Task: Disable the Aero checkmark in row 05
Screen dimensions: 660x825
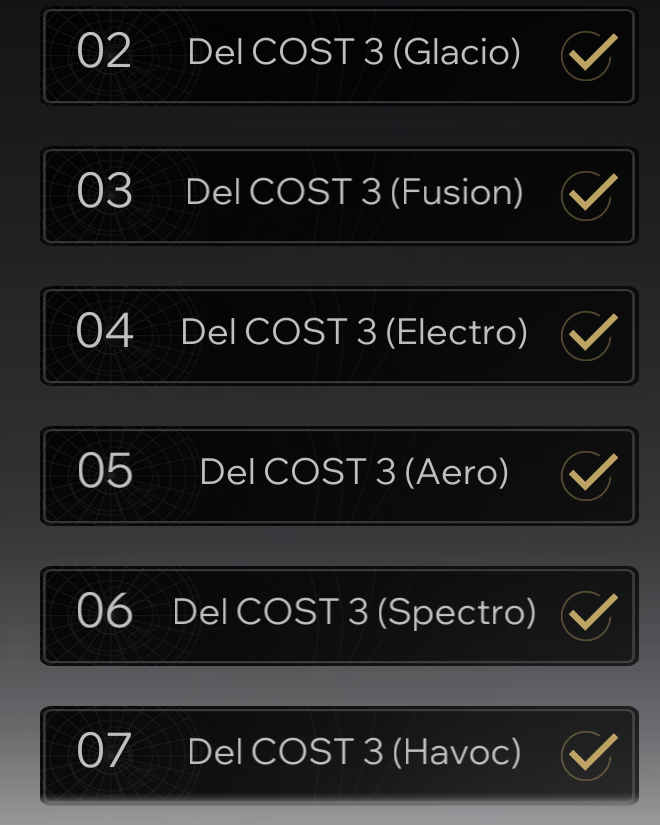Action: [x=589, y=474]
